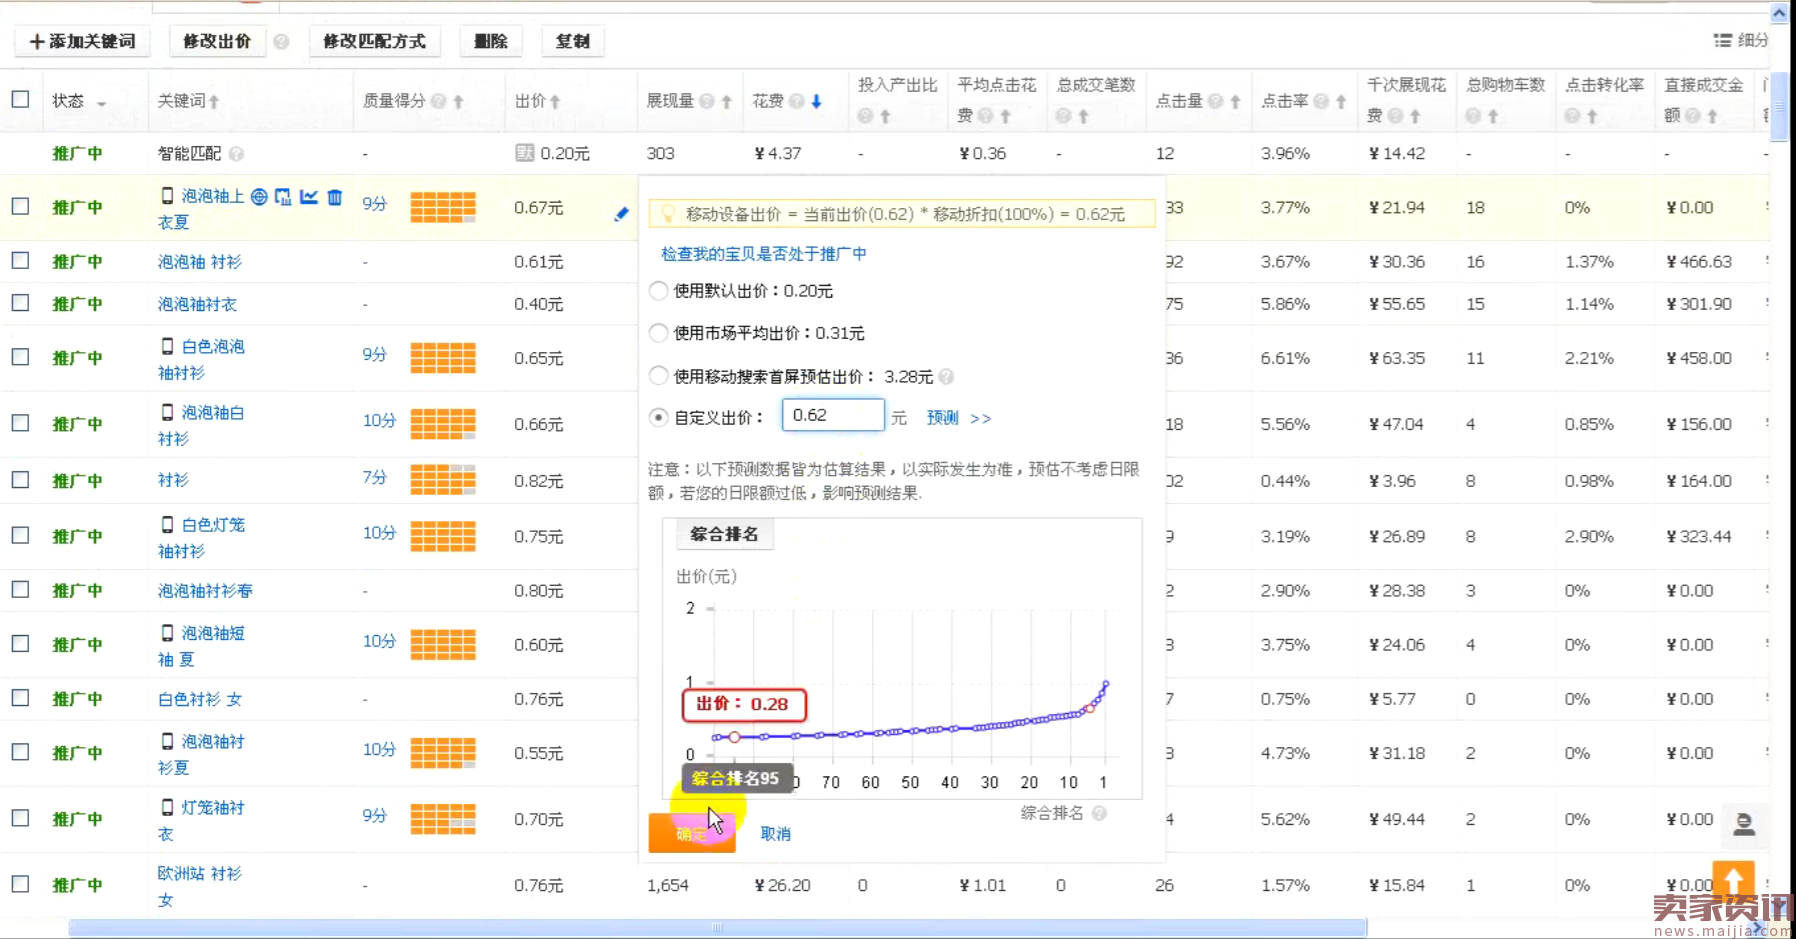Click the horizontal scrollbar at the bottom

[x=717, y=928]
